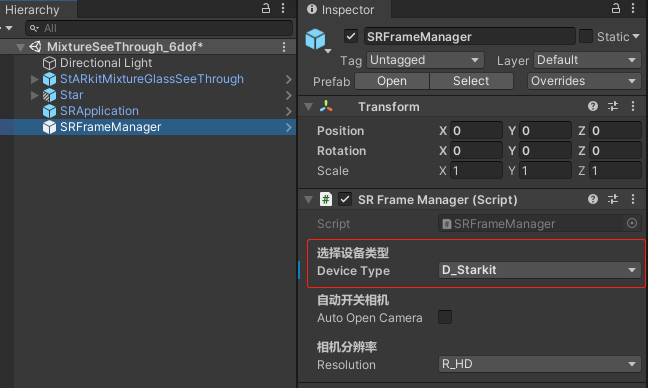This screenshot has width=648, height=388.
Task: Click the Position X input field
Action: coord(476,131)
